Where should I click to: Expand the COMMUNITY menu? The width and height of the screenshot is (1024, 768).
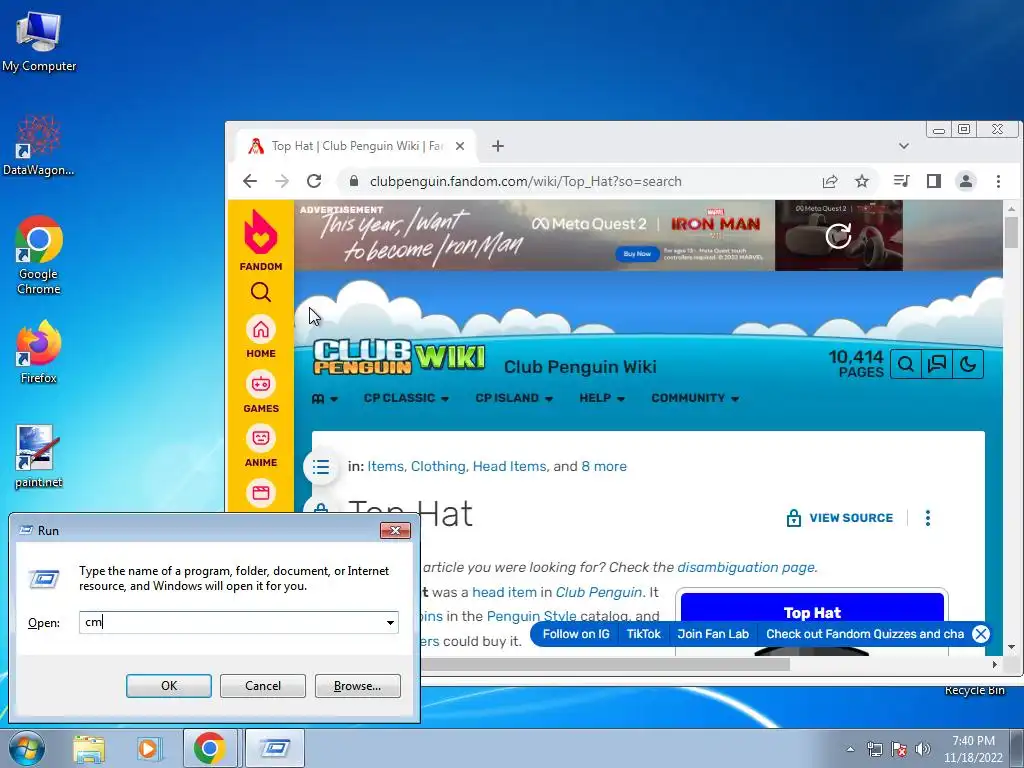[x=695, y=398]
